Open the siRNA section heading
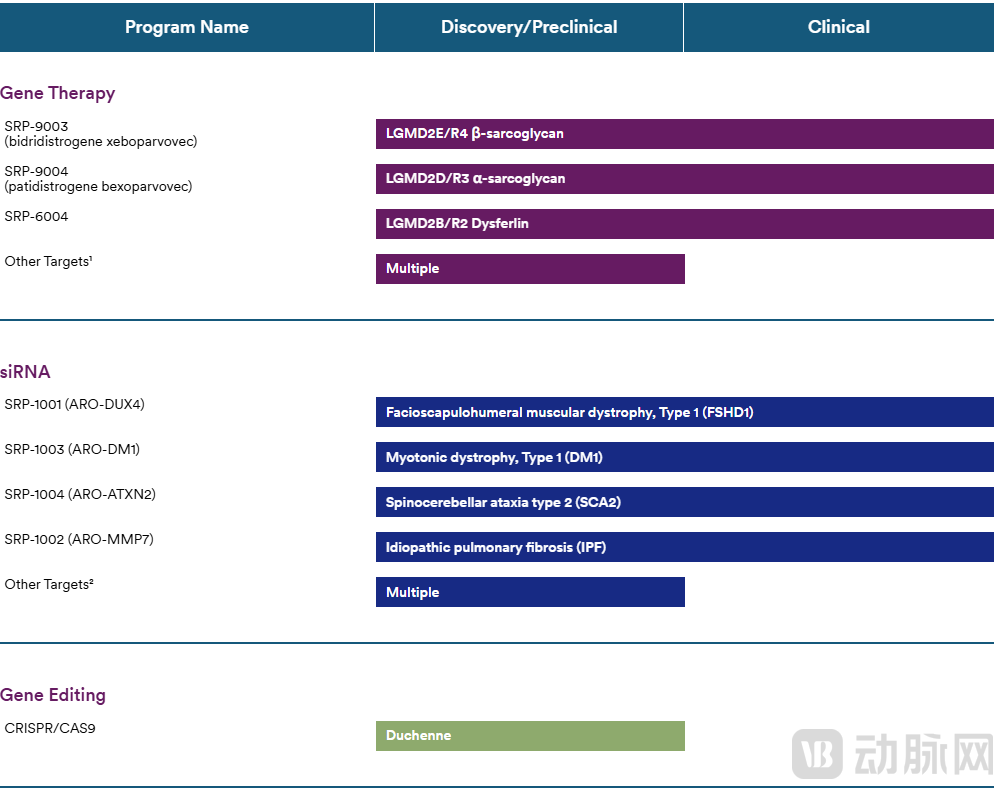Image resolution: width=1003 pixels, height=789 pixels. point(25,372)
